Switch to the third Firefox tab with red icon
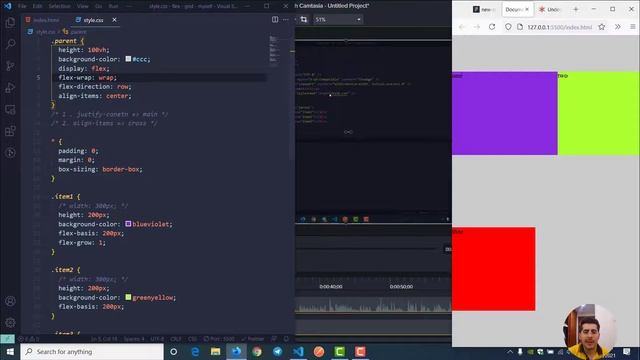 pos(549,9)
